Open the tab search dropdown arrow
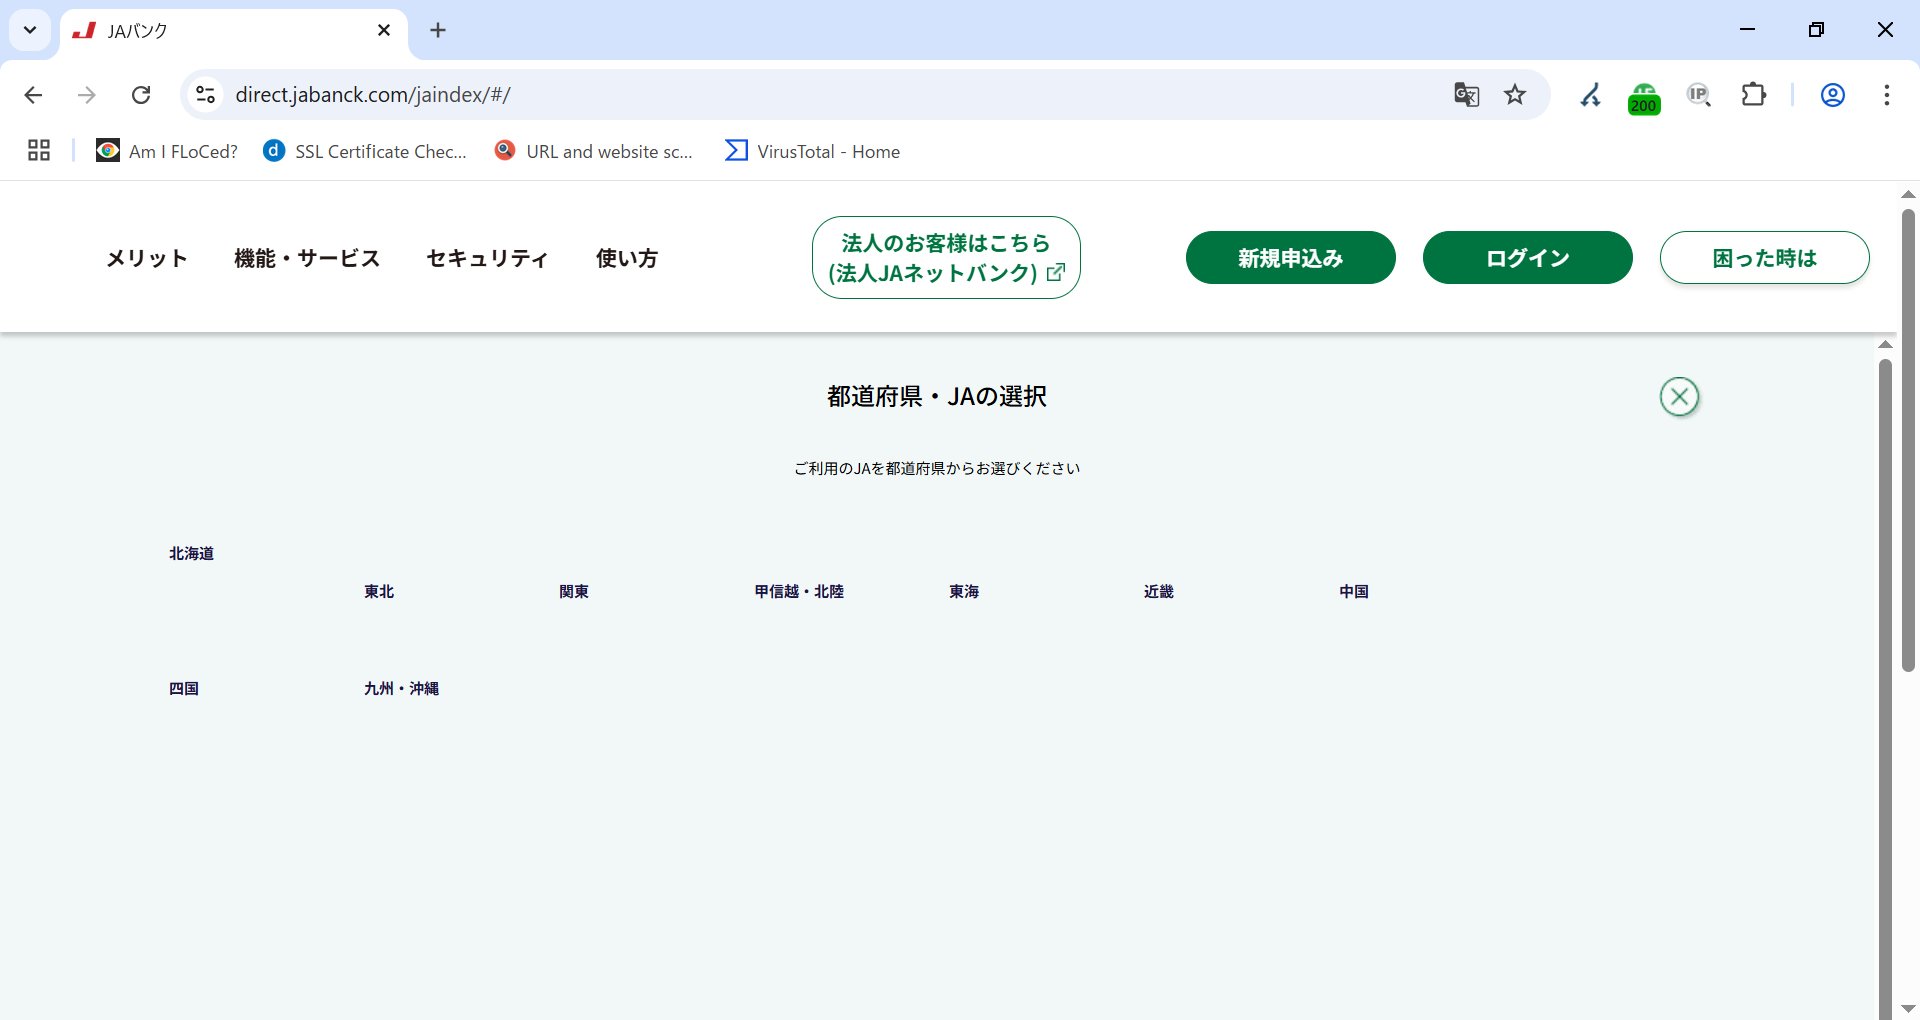The height and width of the screenshot is (1020, 1920). [x=30, y=30]
